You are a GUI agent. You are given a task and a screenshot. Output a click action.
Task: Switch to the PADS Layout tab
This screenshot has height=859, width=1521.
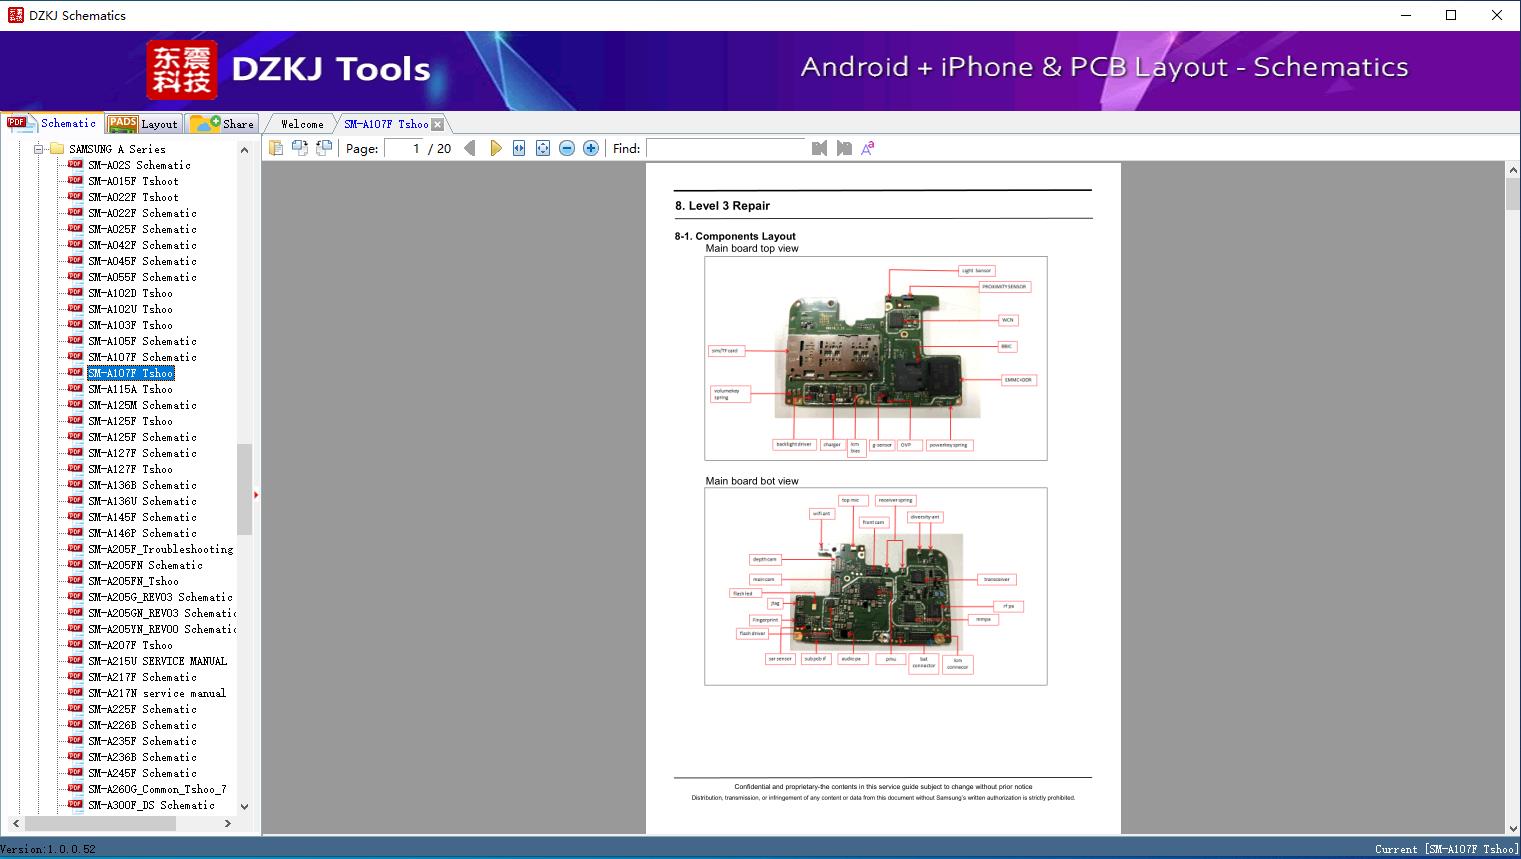142,124
